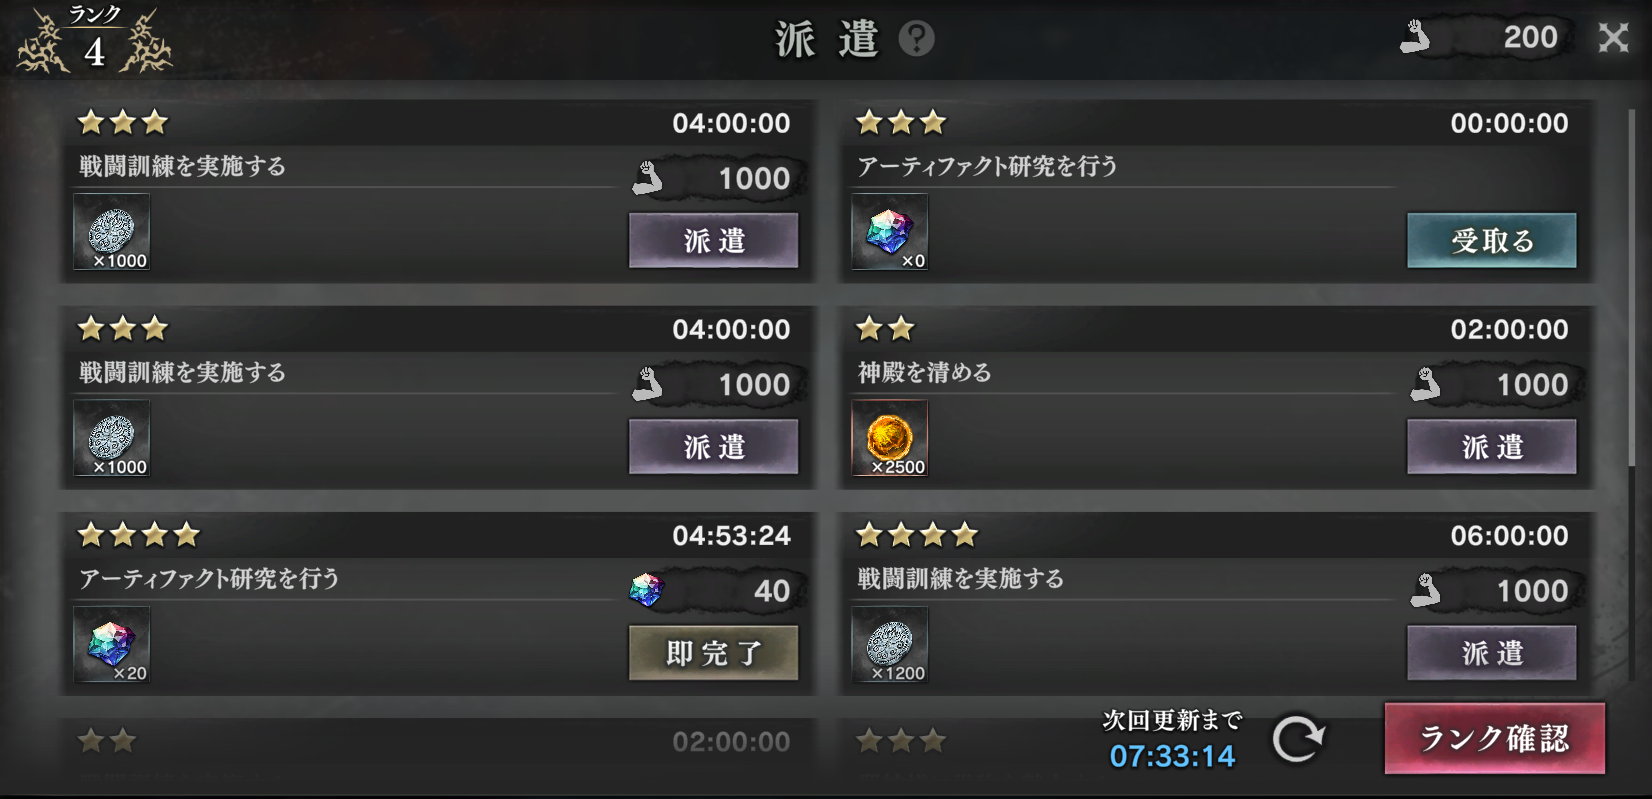Claim reward with the 受取る button
Image resolution: width=1652 pixels, height=799 pixels.
pyautogui.click(x=1491, y=240)
